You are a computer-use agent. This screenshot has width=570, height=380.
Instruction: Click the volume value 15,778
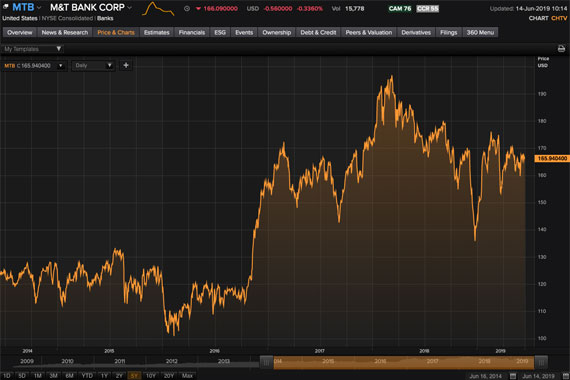[x=354, y=8]
